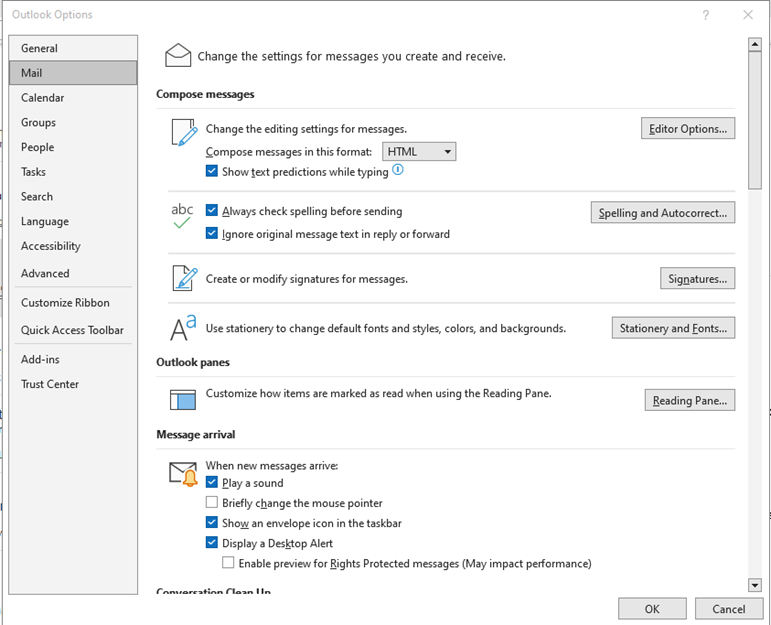Screen dimensions: 771x625
Task: Click the scrollbar down arrow
Action: tap(754, 585)
